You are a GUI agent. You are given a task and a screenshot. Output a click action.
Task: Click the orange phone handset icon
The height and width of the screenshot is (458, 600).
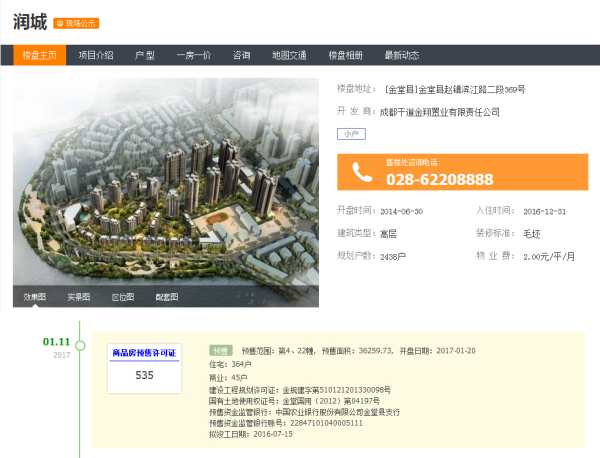[x=361, y=173]
